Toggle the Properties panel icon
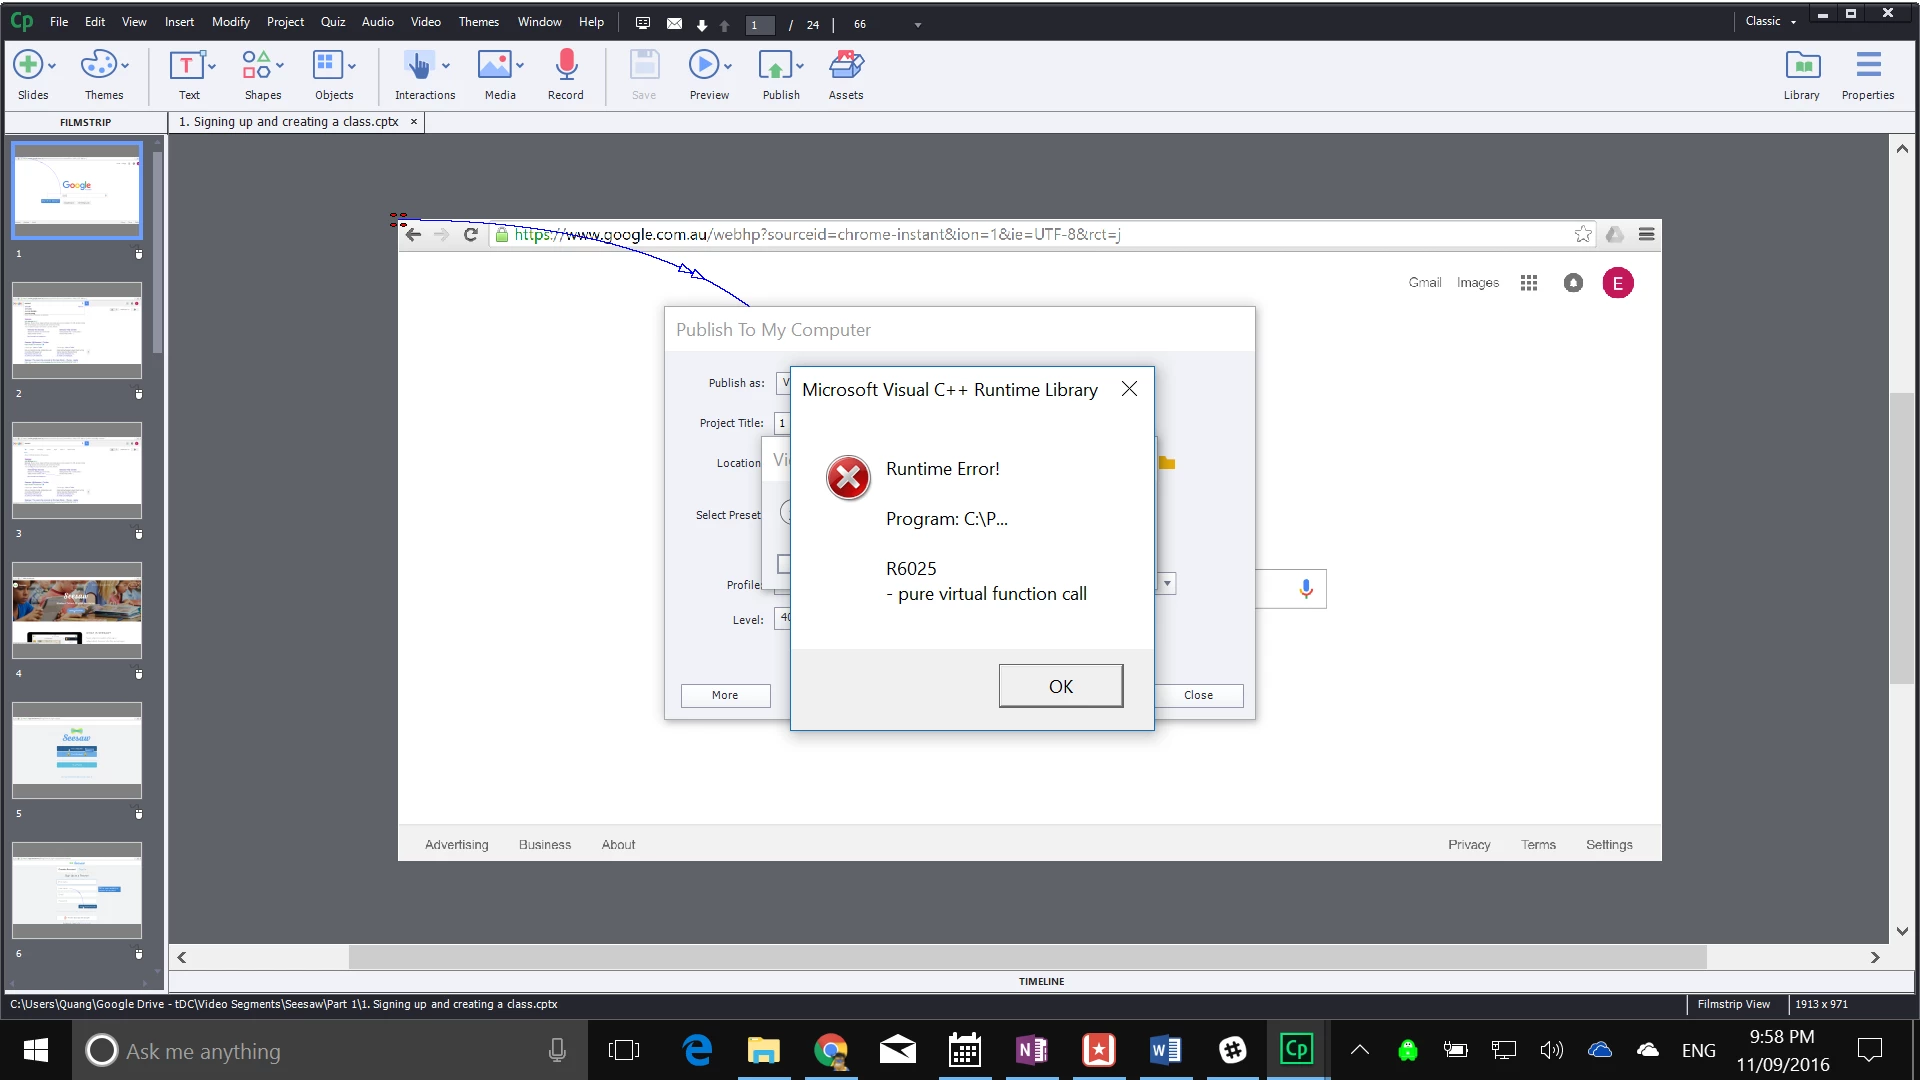Screen dimensions: 1920x1080 click(1868, 66)
